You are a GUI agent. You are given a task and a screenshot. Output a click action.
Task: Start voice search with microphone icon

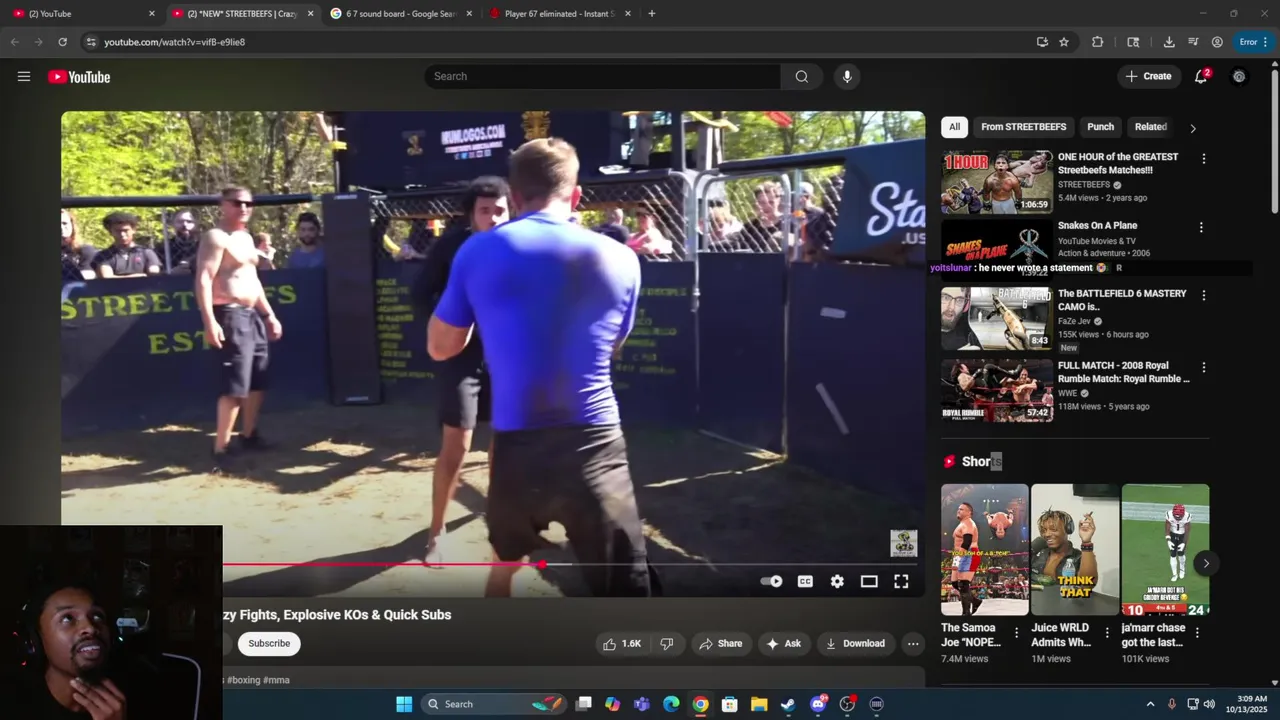pos(847,77)
